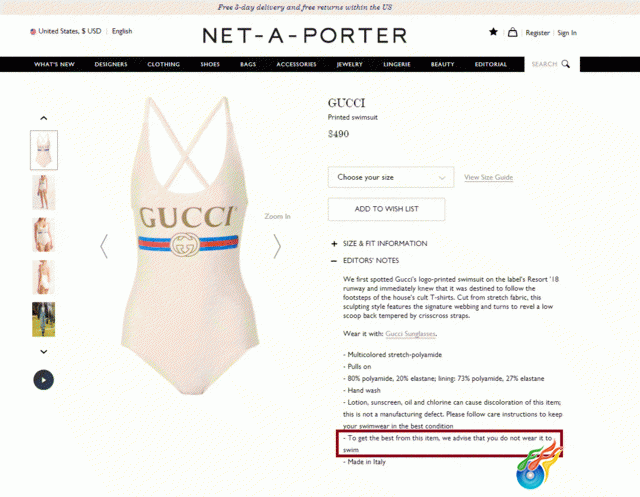
Task: Open the Designers menu
Action: pos(111,64)
